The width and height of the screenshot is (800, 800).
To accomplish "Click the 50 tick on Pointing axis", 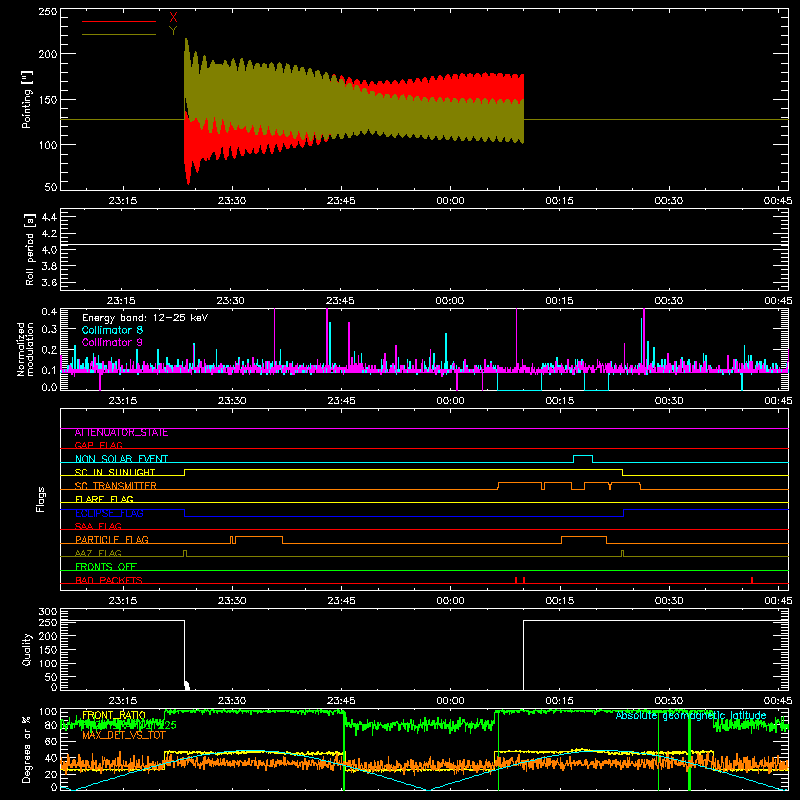I will (x=51, y=187).
